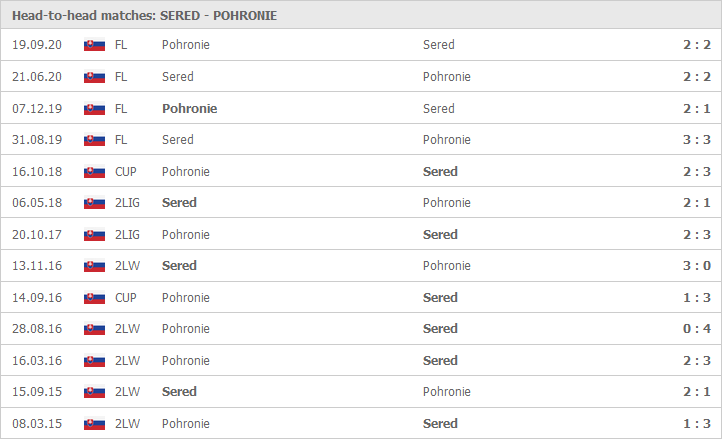Click the CUP label on 14.09.16
The width and height of the screenshot is (722, 439).
click(x=126, y=298)
